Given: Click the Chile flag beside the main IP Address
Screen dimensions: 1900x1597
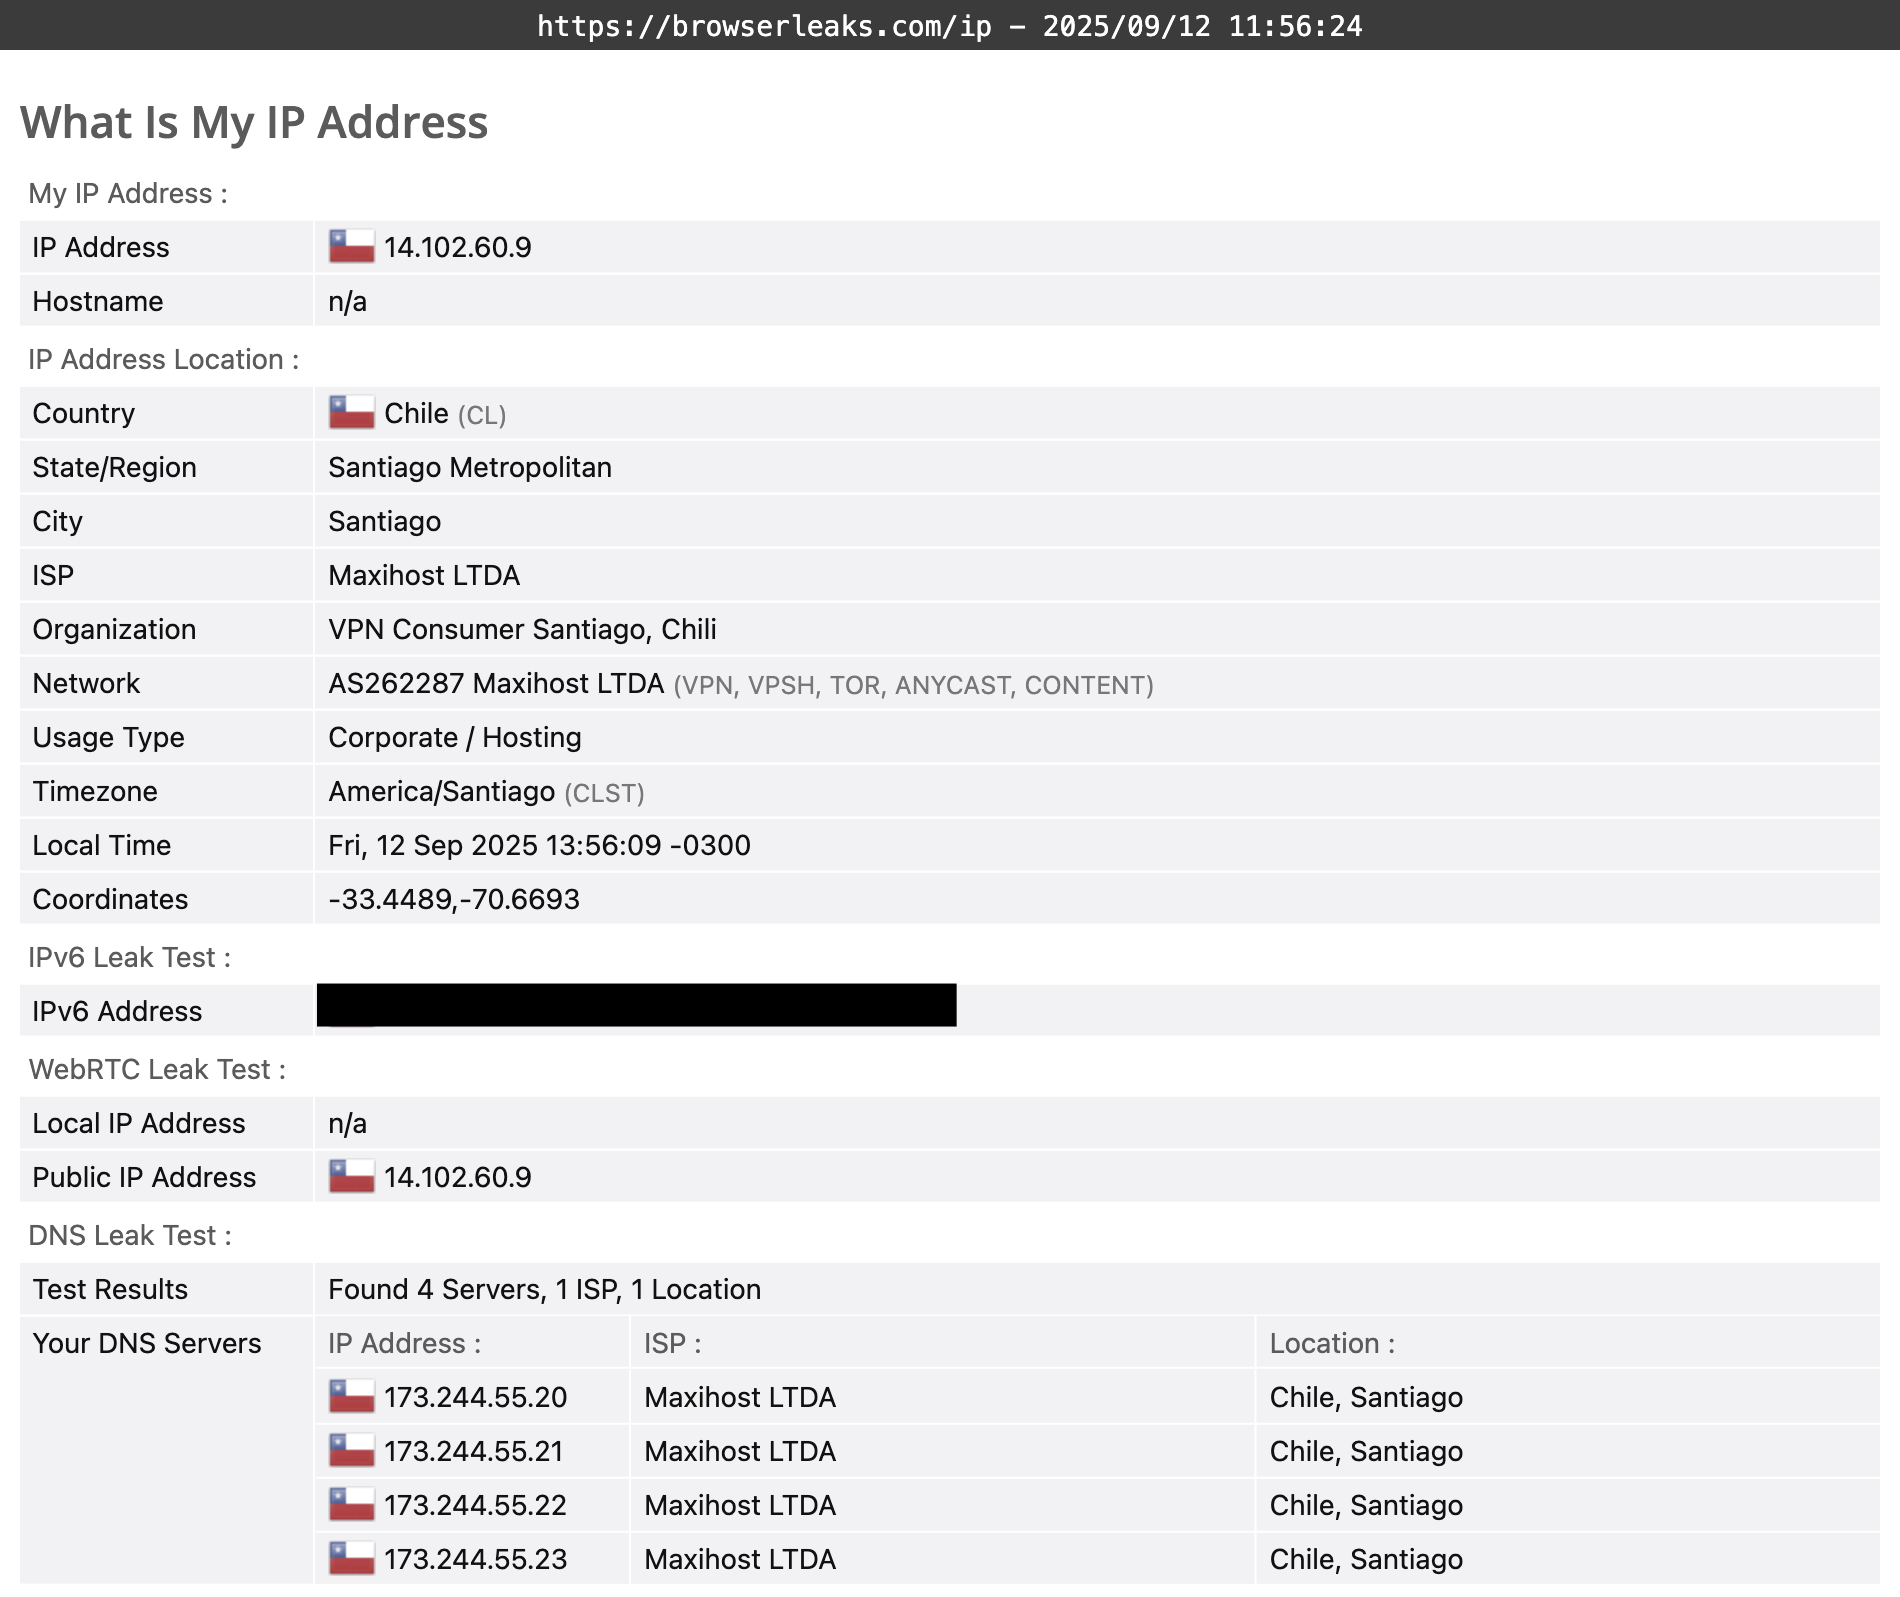Looking at the screenshot, I should 351,246.
